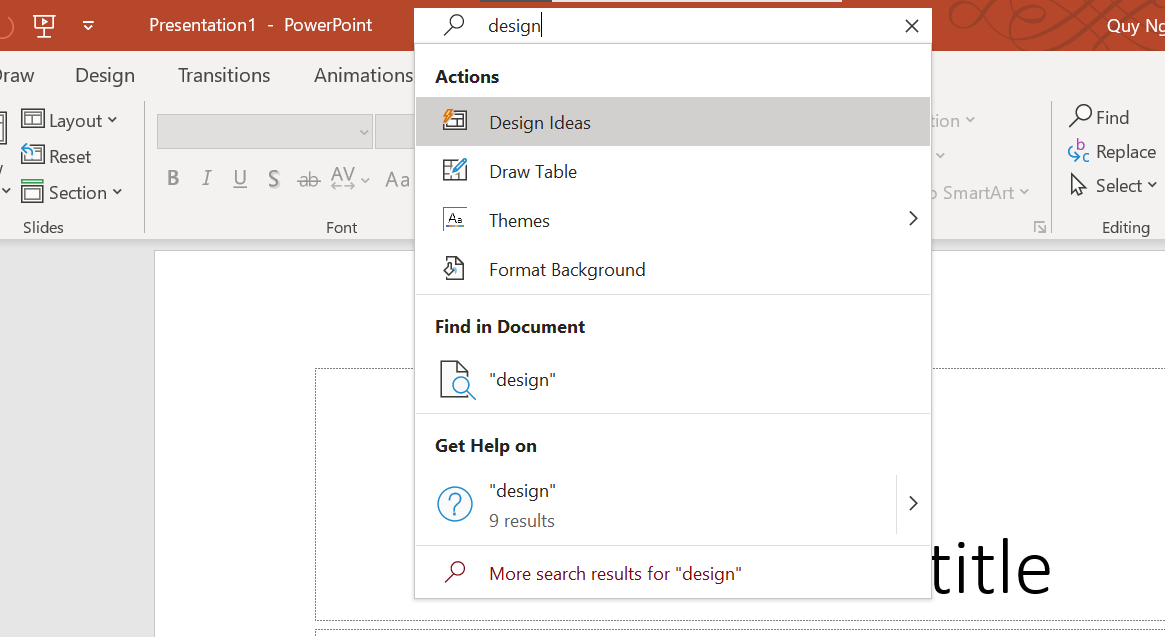Switch to the Design ribbon tab
This screenshot has width=1165, height=637.
click(105, 75)
